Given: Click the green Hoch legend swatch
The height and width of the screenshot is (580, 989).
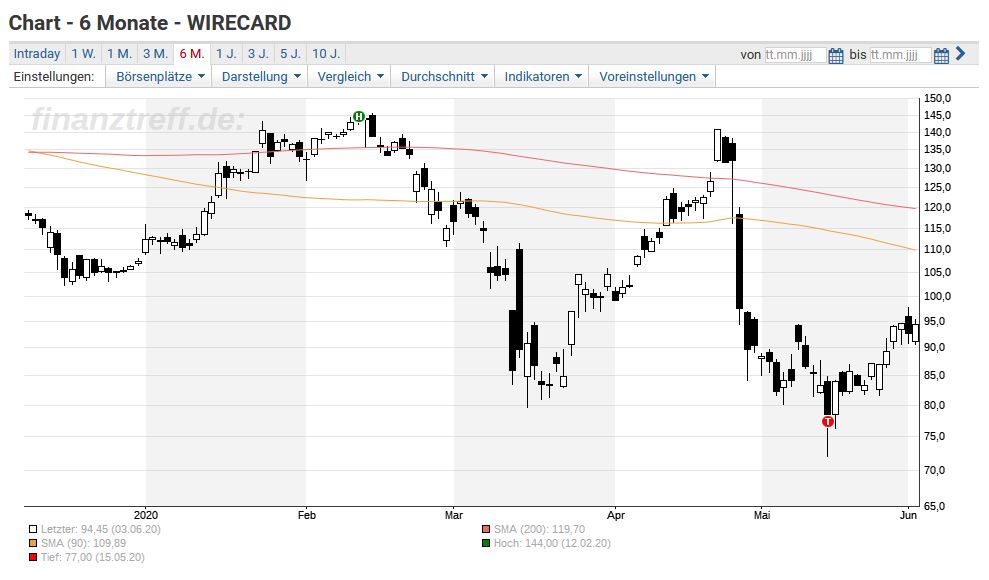Looking at the screenshot, I should pyautogui.click(x=486, y=543).
